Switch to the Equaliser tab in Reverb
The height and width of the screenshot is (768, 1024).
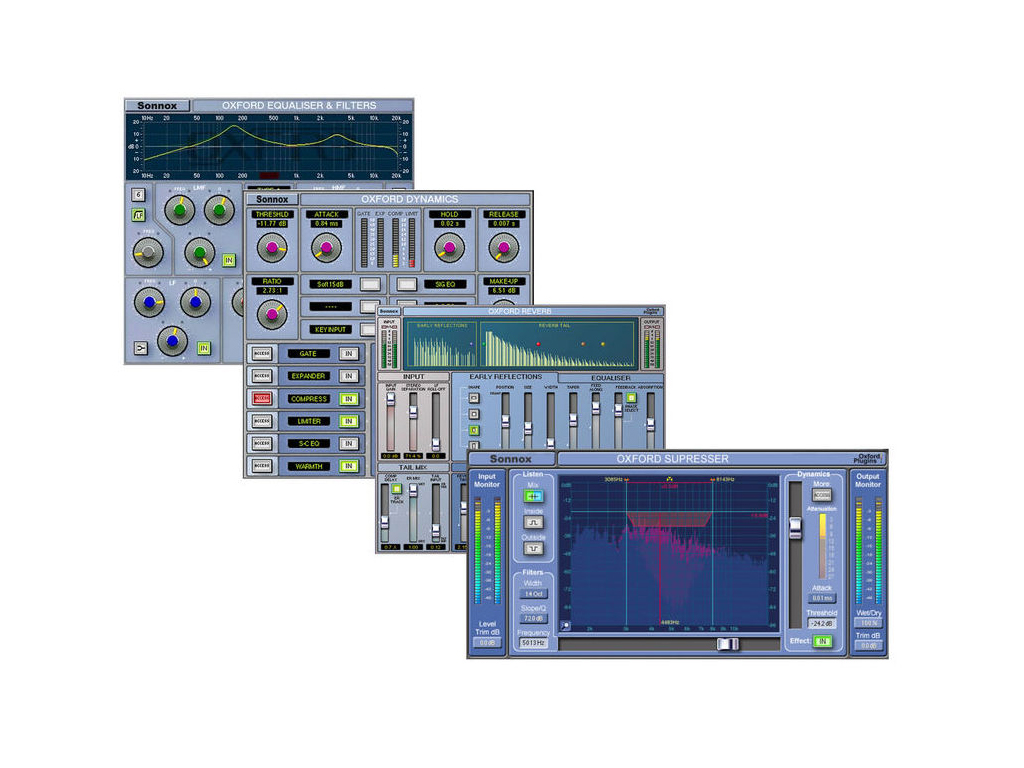click(x=610, y=378)
